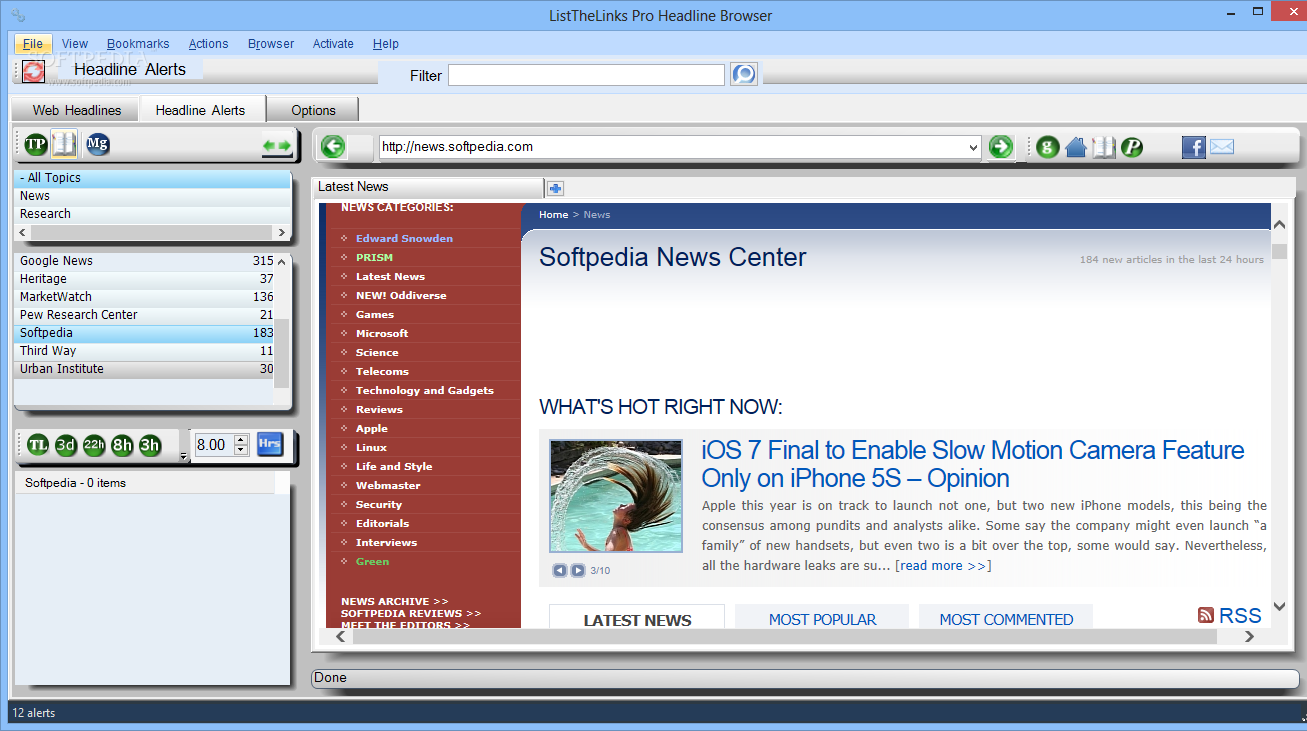Viewport: 1307px width, 731px height.
Task: Select the Research topic row
Action: pos(153,214)
